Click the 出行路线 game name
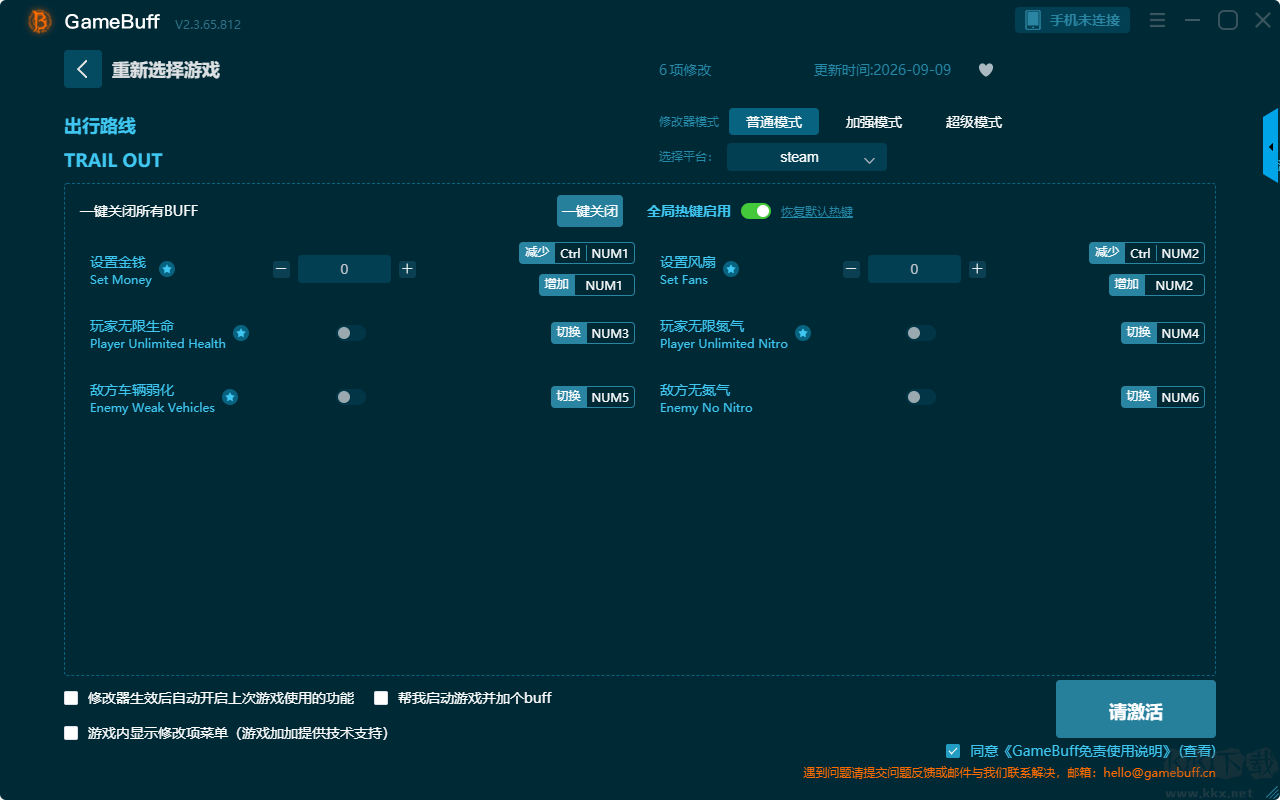The width and height of the screenshot is (1280, 800). click(x=100, y=126)
